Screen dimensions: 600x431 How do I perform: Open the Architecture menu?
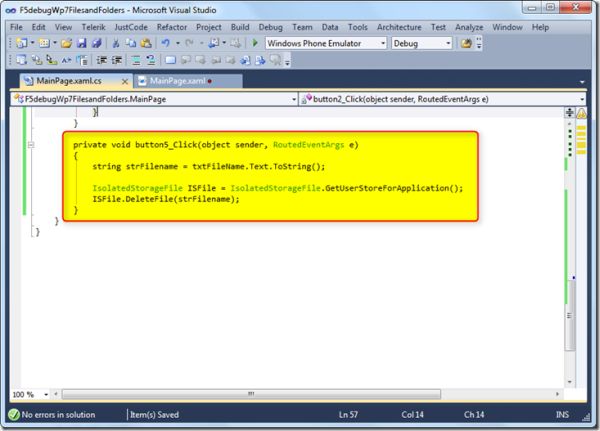coord(399,27)
